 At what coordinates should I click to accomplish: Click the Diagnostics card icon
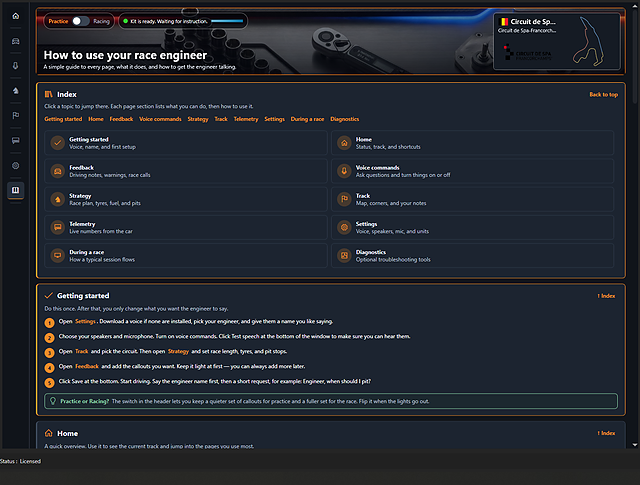click(344, 256)
